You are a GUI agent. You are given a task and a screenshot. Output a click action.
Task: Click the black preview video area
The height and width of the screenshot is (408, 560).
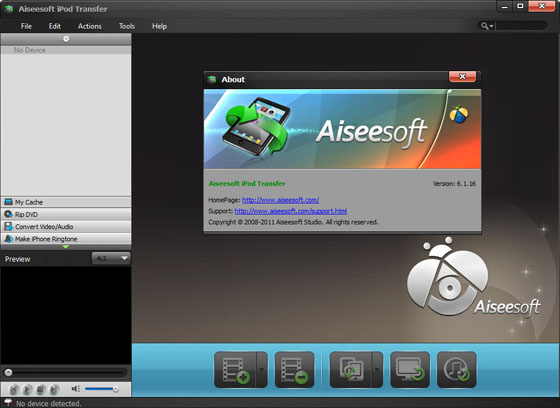[66, 315]
